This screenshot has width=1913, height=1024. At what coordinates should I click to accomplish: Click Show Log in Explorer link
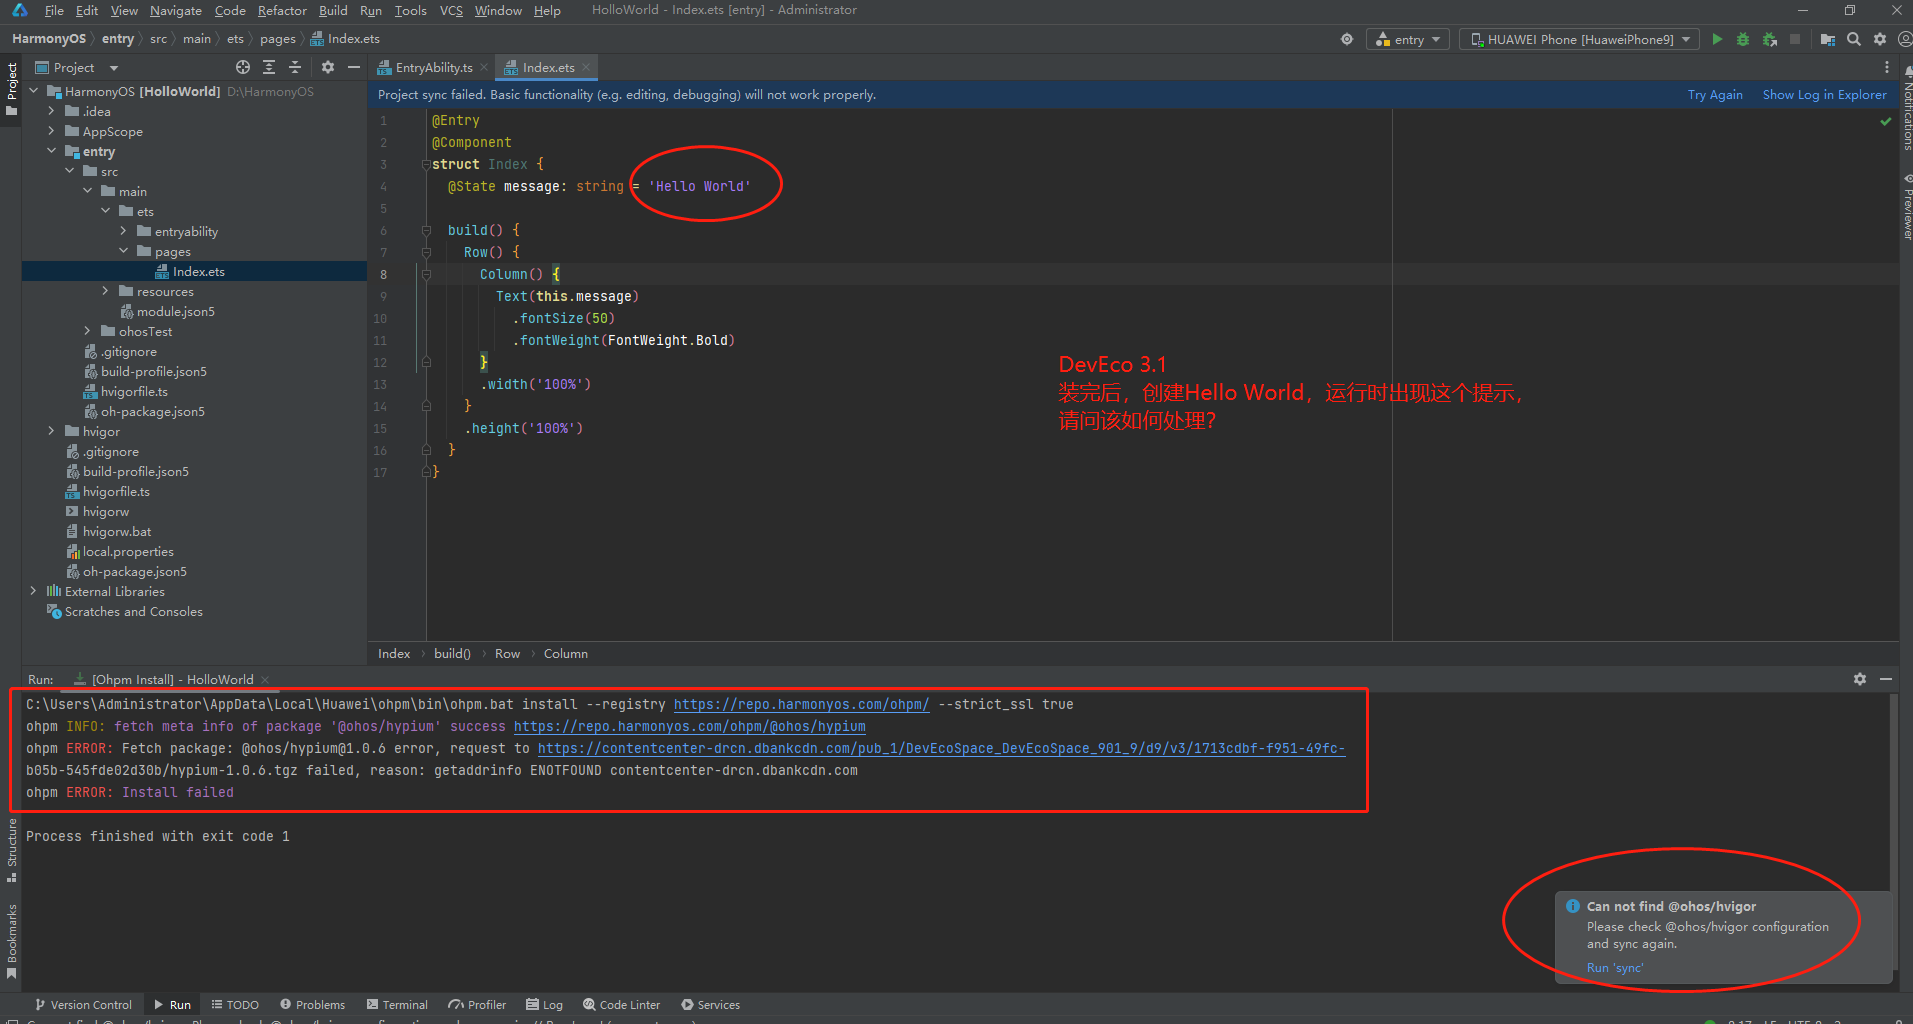(x=1824, y=95)
